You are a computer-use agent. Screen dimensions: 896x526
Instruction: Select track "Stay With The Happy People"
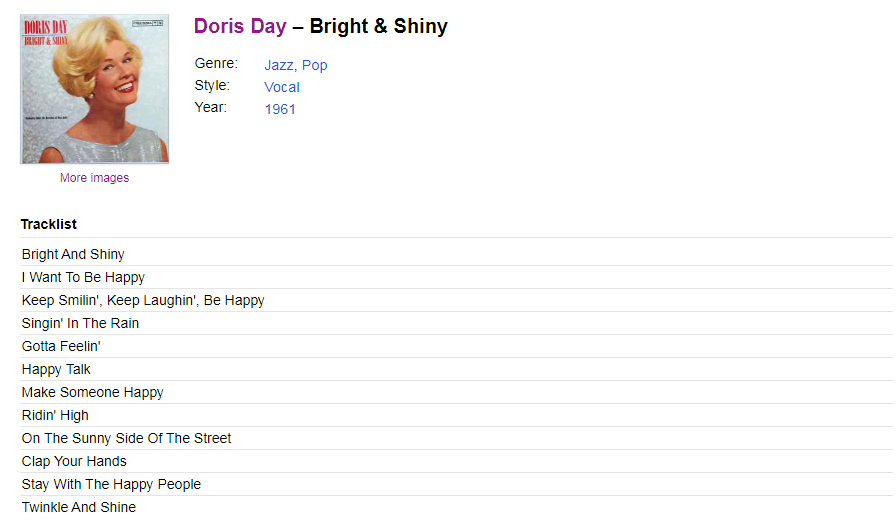[111, 484]
